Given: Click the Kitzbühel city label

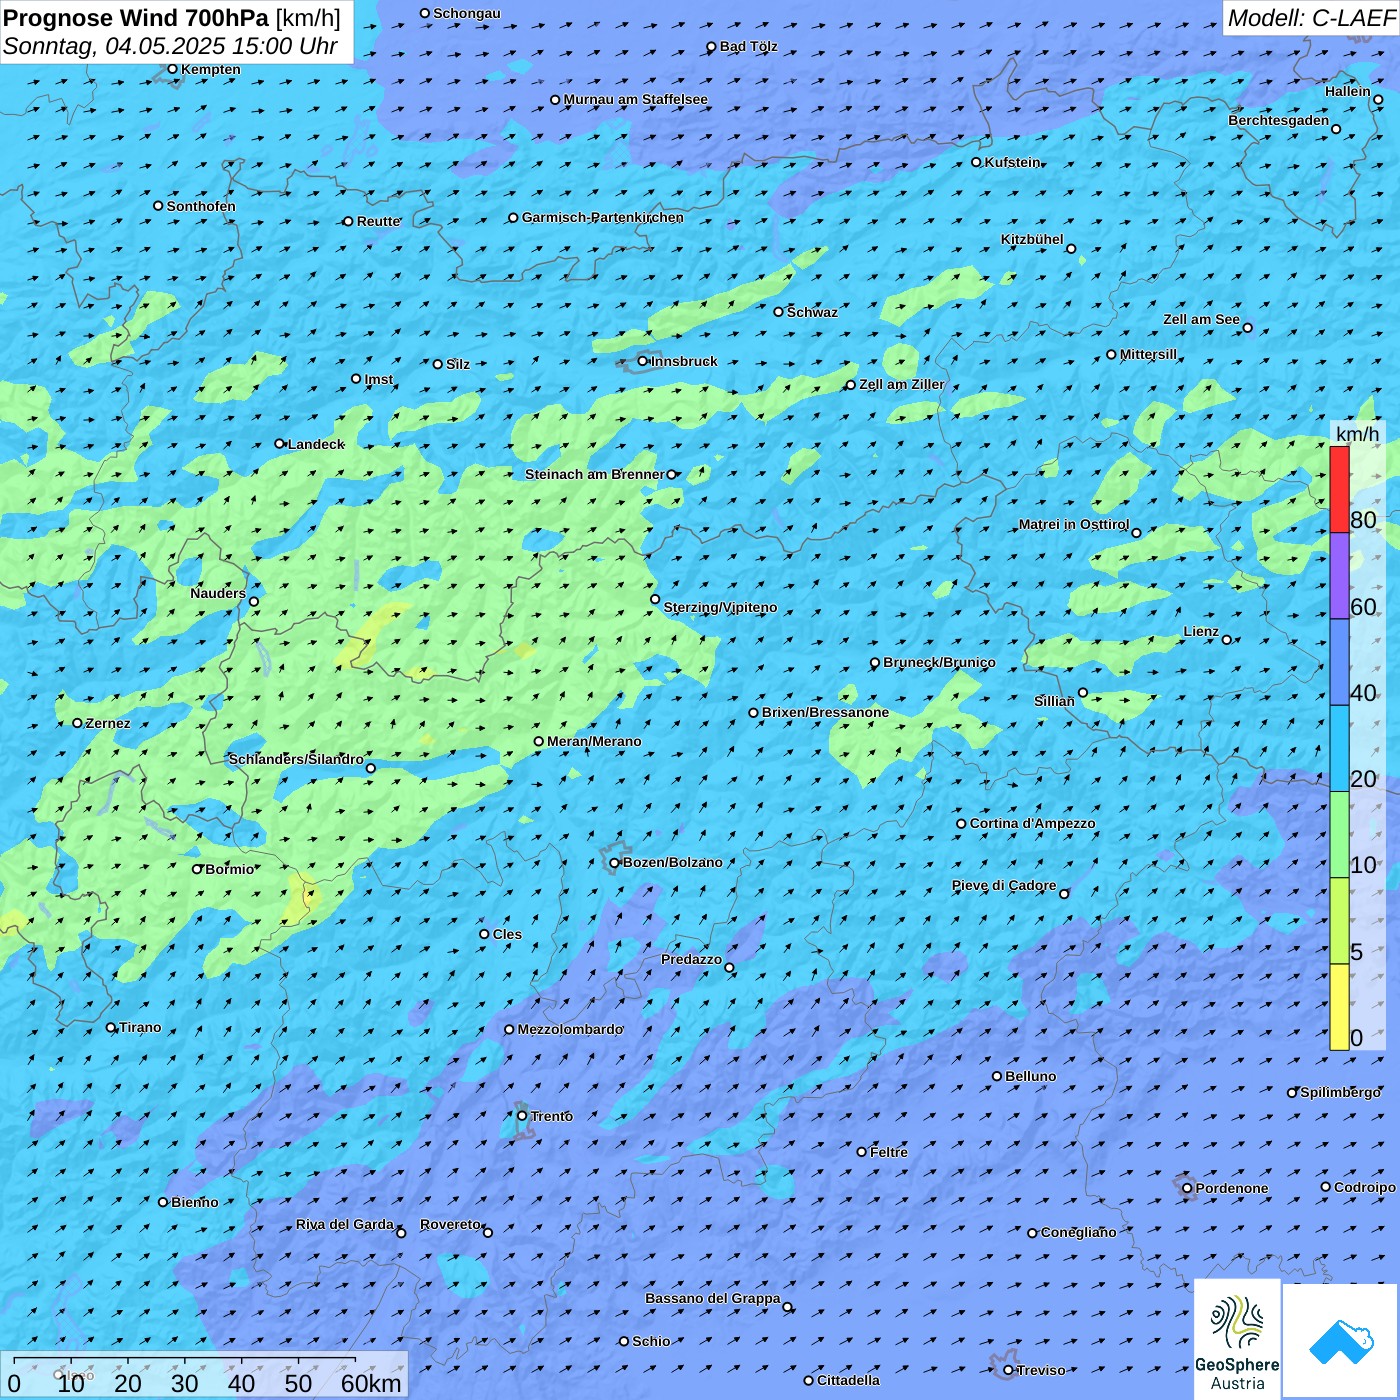Looking at the screenshot, I should point(1032,239).
